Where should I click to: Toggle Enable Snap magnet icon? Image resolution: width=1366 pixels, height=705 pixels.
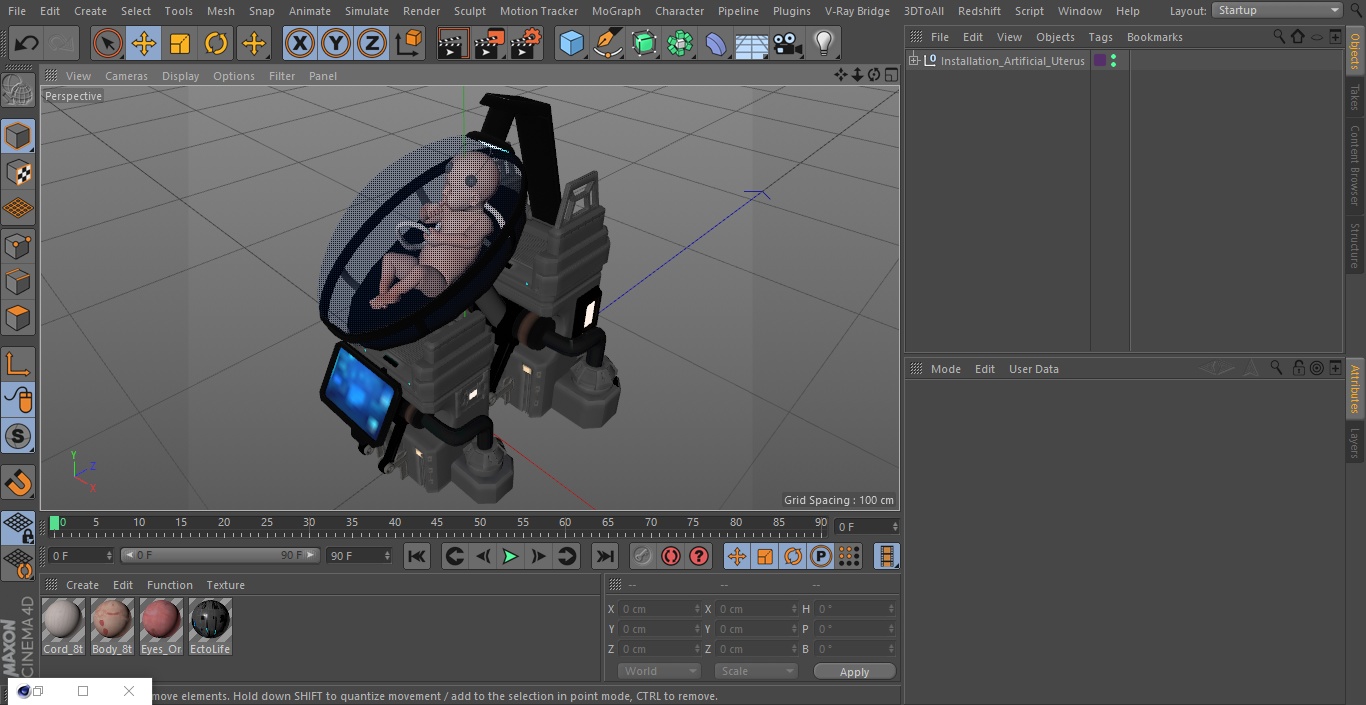(18, 482)
